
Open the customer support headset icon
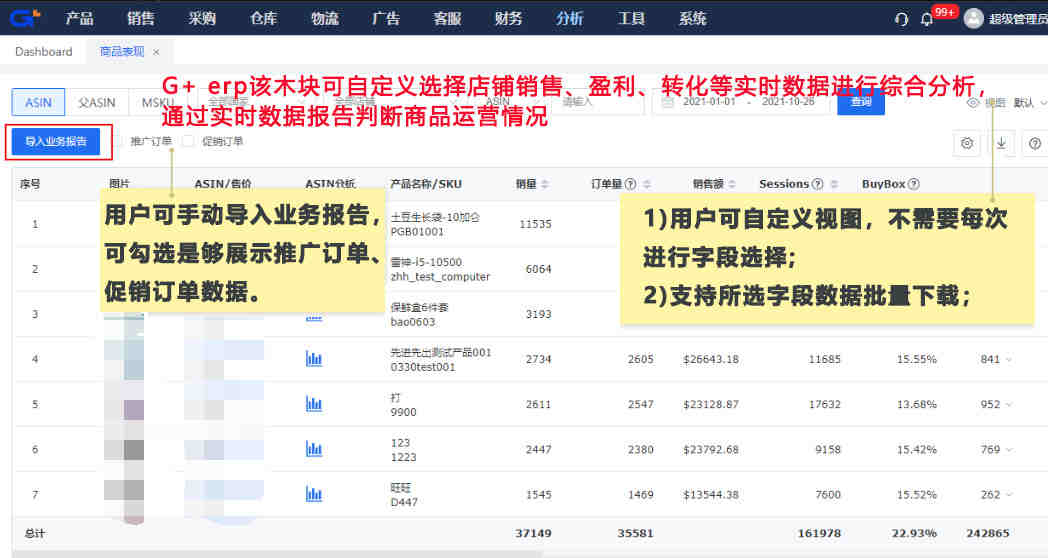pos(901,19)
